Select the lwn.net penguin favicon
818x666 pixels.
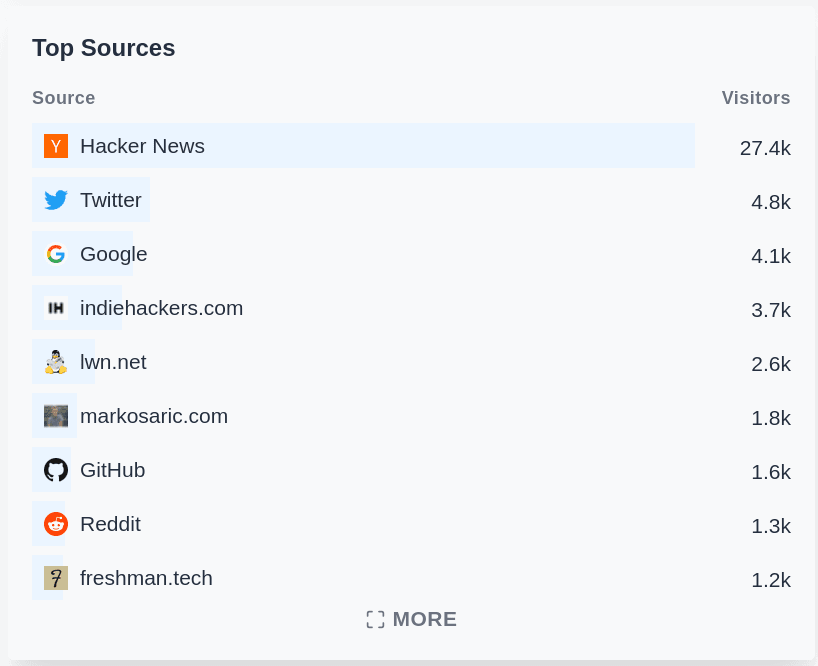pos(56,361)
